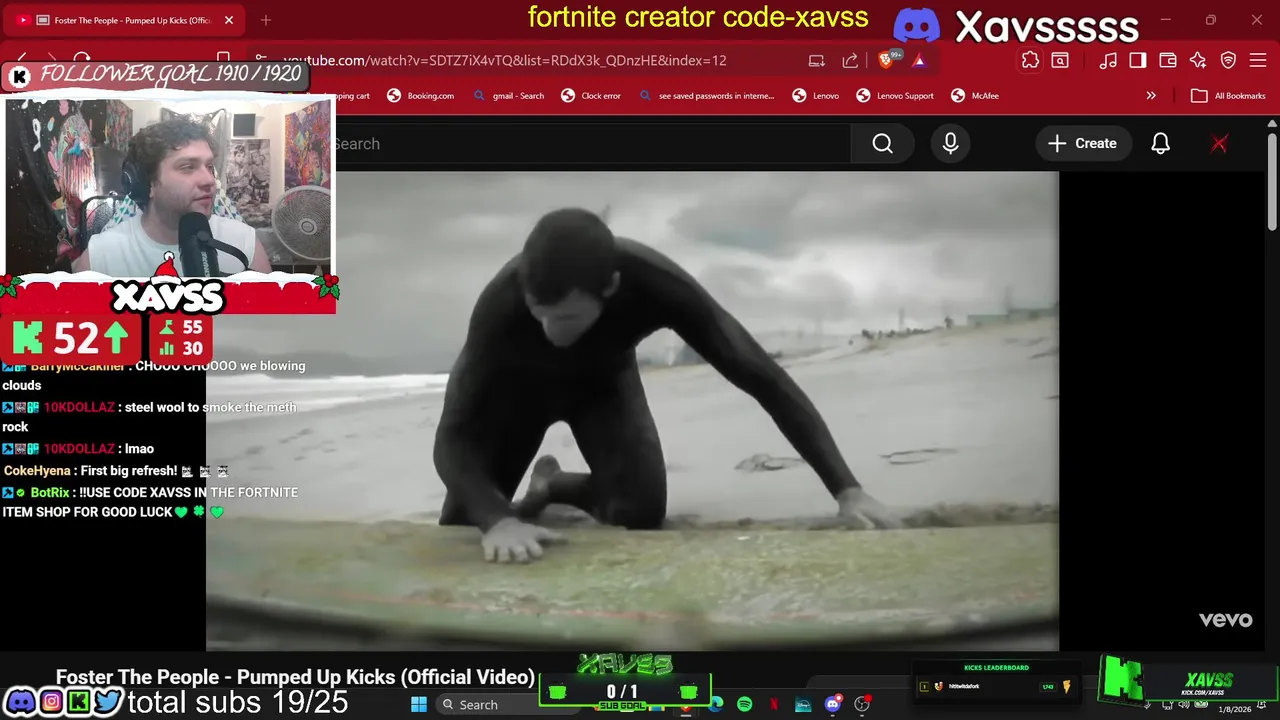Close the Foster The People browser tab
This screenshot has height=720, width=1280.
[x=228, y=20]
